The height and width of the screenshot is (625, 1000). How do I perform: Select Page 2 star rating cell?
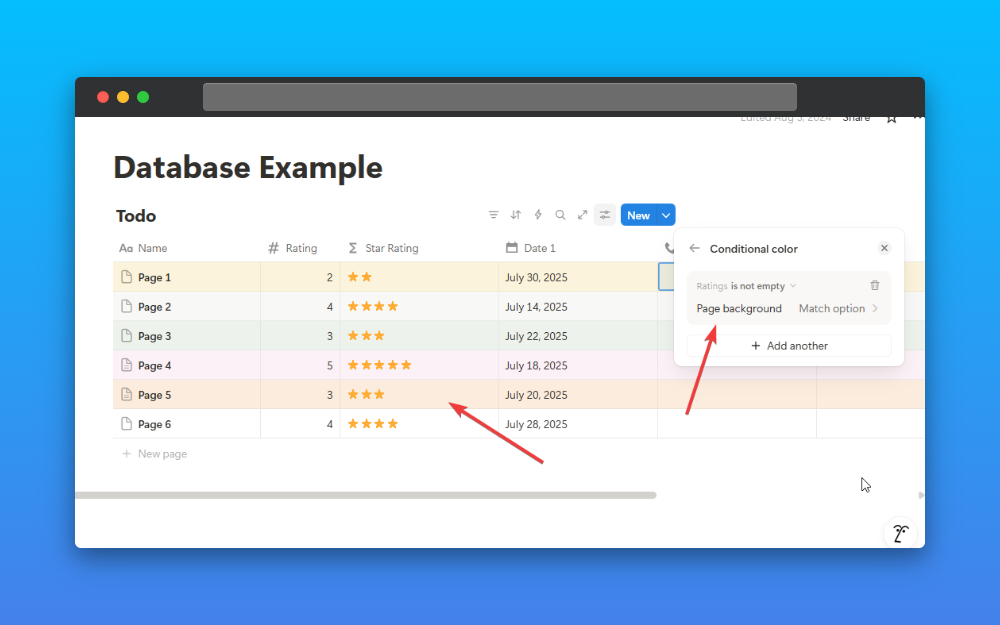point(419,307)
